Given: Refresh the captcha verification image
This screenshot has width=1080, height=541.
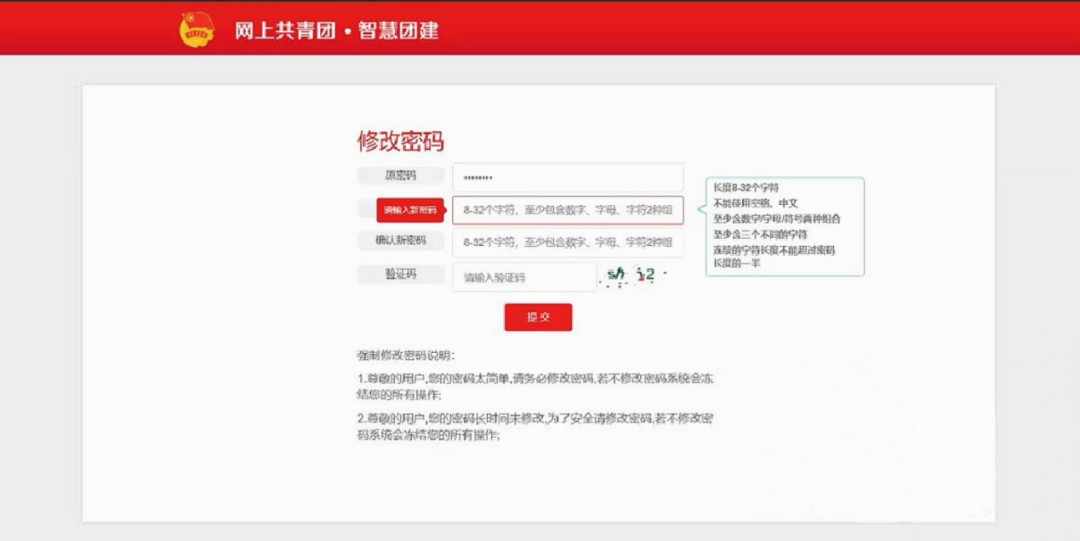Looking at the screenshot, I should click(632, 276).
